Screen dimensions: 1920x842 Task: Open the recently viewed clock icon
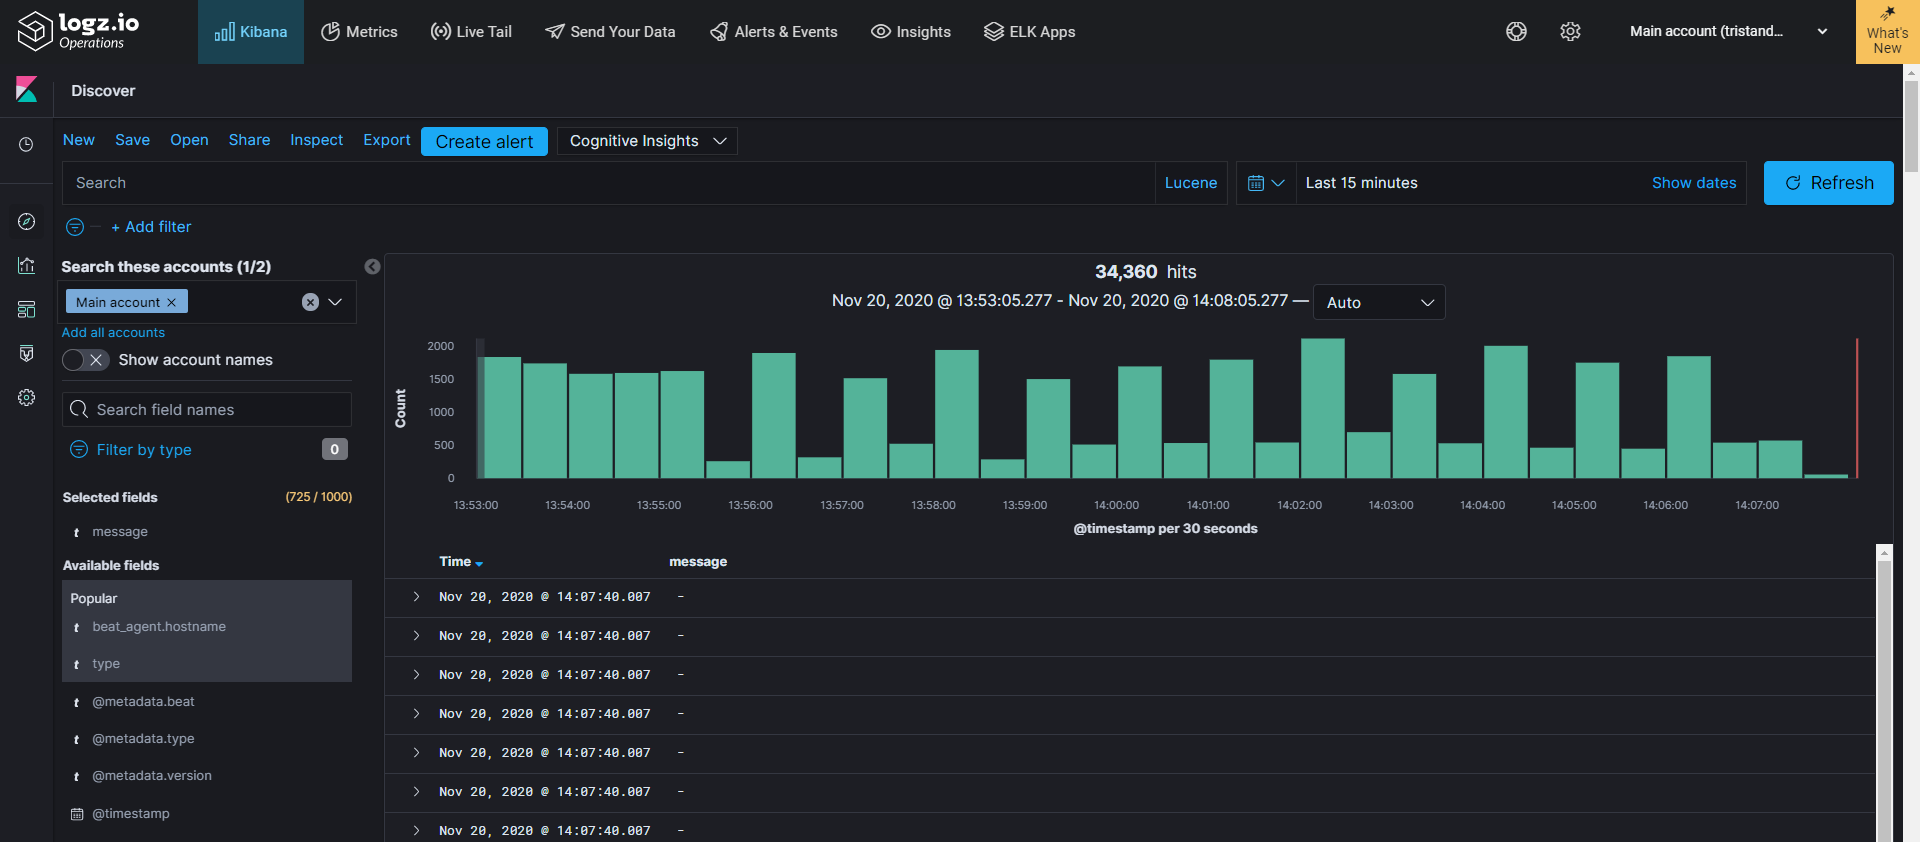(26, 145)
